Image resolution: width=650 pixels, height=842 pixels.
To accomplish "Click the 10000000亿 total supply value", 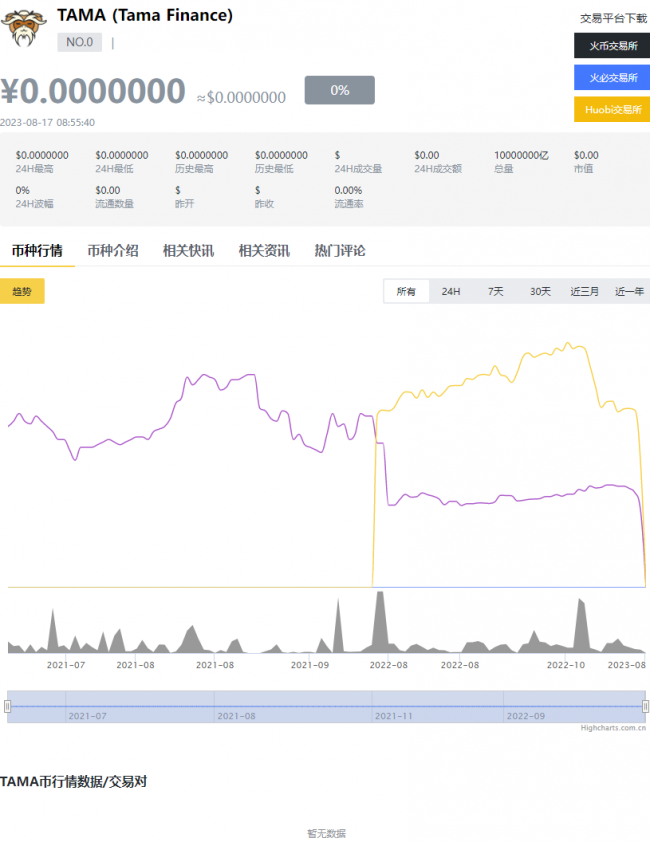I will (x=521, y=155).
